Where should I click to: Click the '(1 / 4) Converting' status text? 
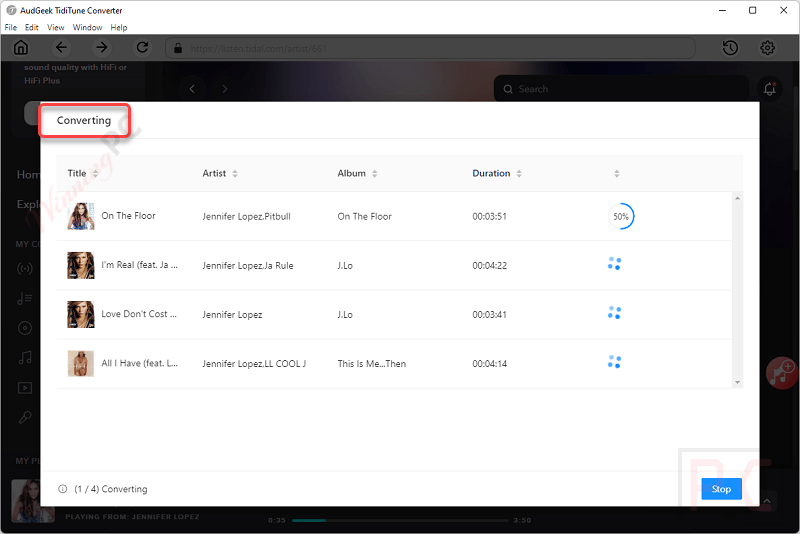(111, 489)
